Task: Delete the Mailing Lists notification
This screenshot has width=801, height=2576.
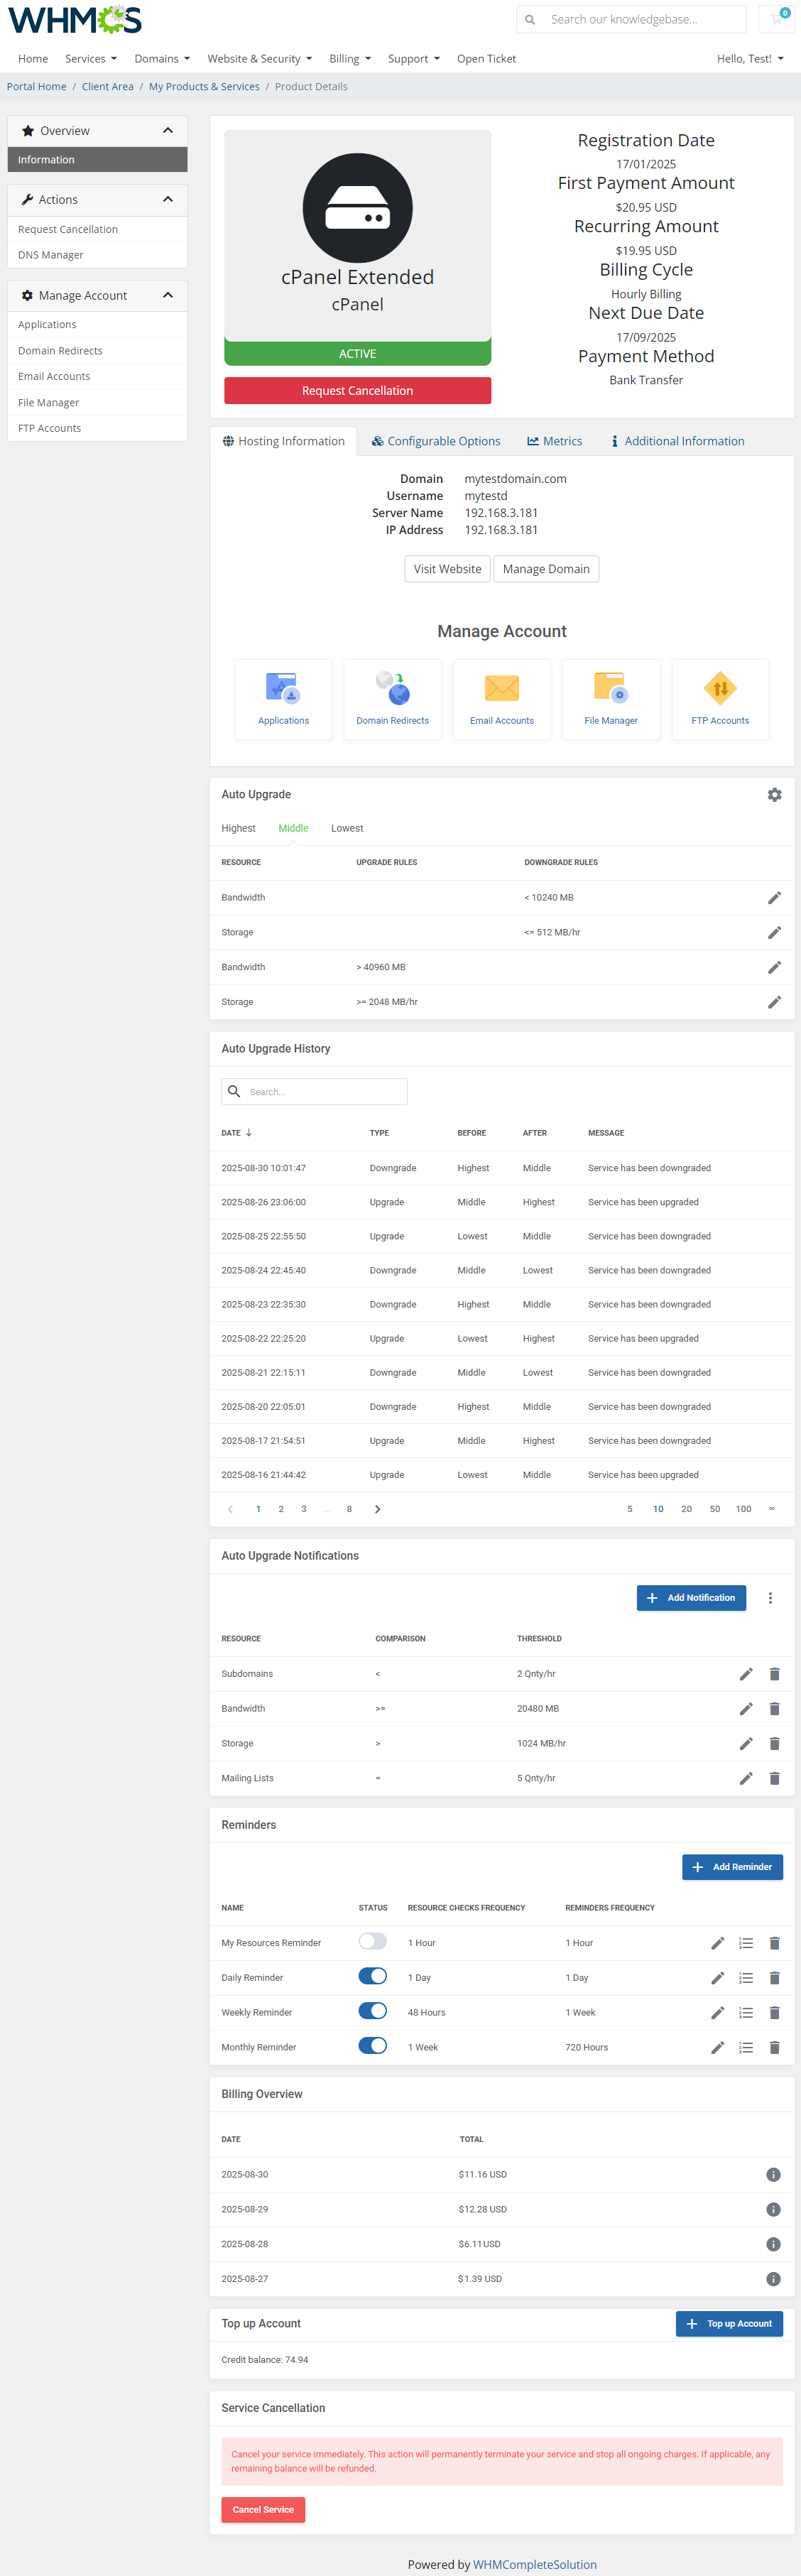Action: tap(774, 1778)
